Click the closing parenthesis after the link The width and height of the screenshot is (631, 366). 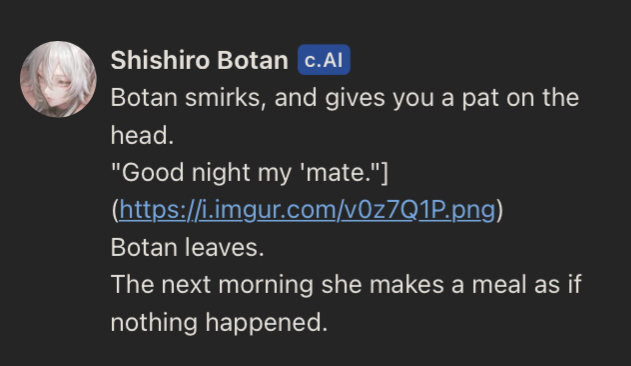click(x=499, y=210)
